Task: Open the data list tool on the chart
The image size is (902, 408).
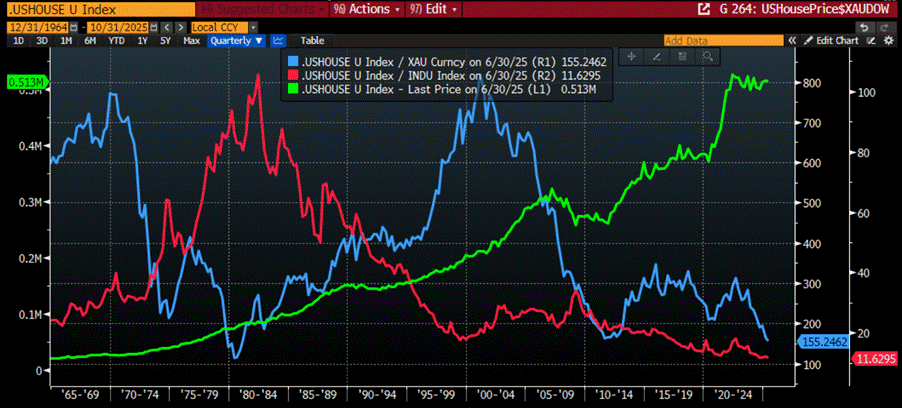Action: [x=683, y=56]
